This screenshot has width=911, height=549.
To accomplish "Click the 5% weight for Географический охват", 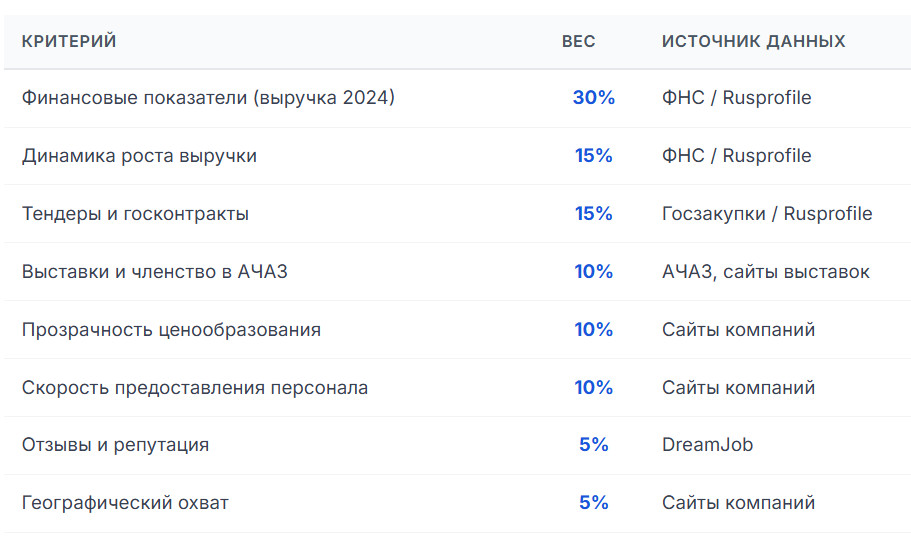I will 593,503.
